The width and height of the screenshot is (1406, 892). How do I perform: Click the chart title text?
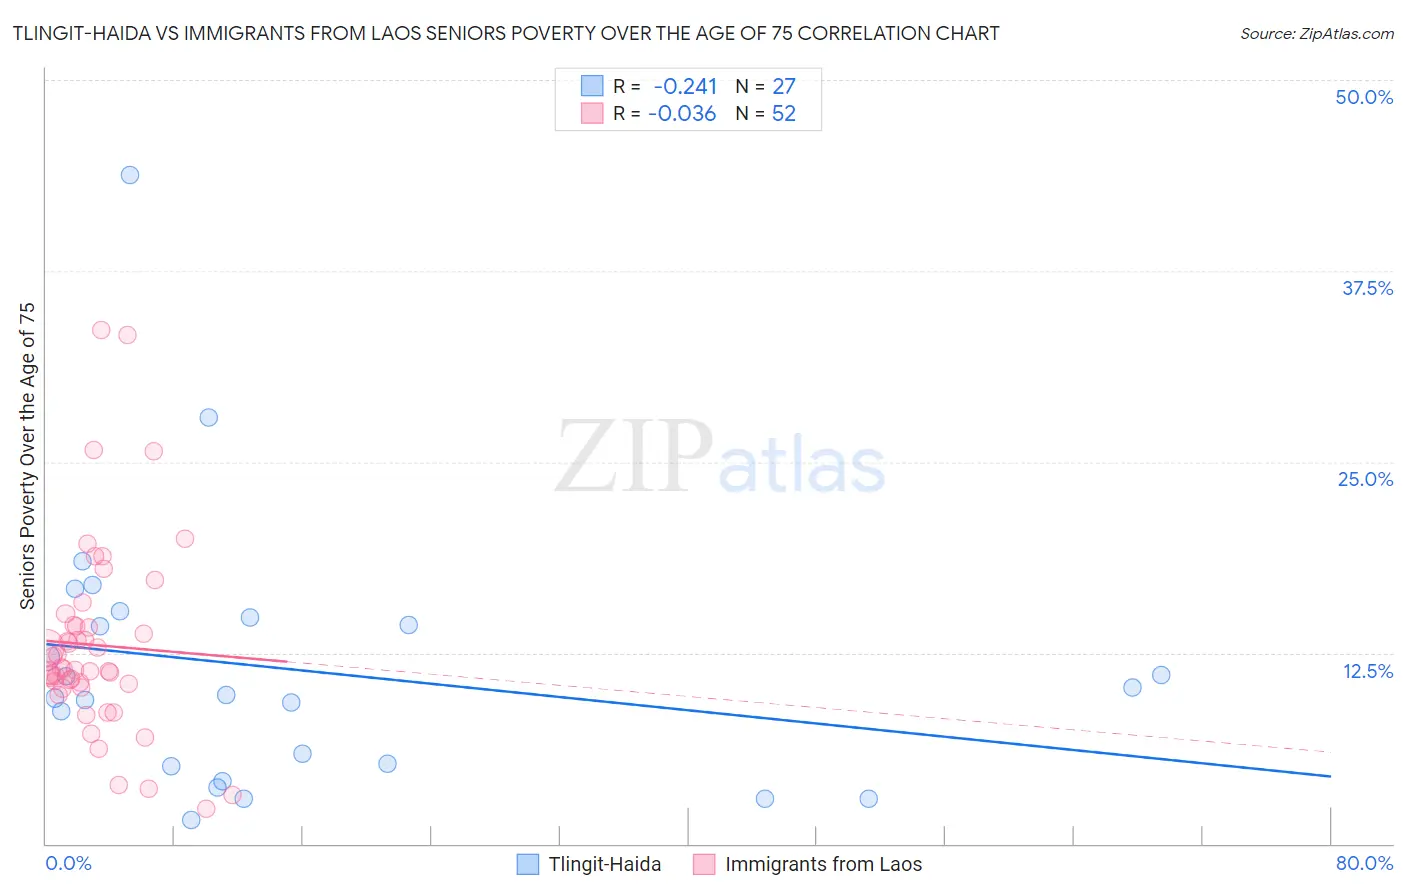click(506, 33)
